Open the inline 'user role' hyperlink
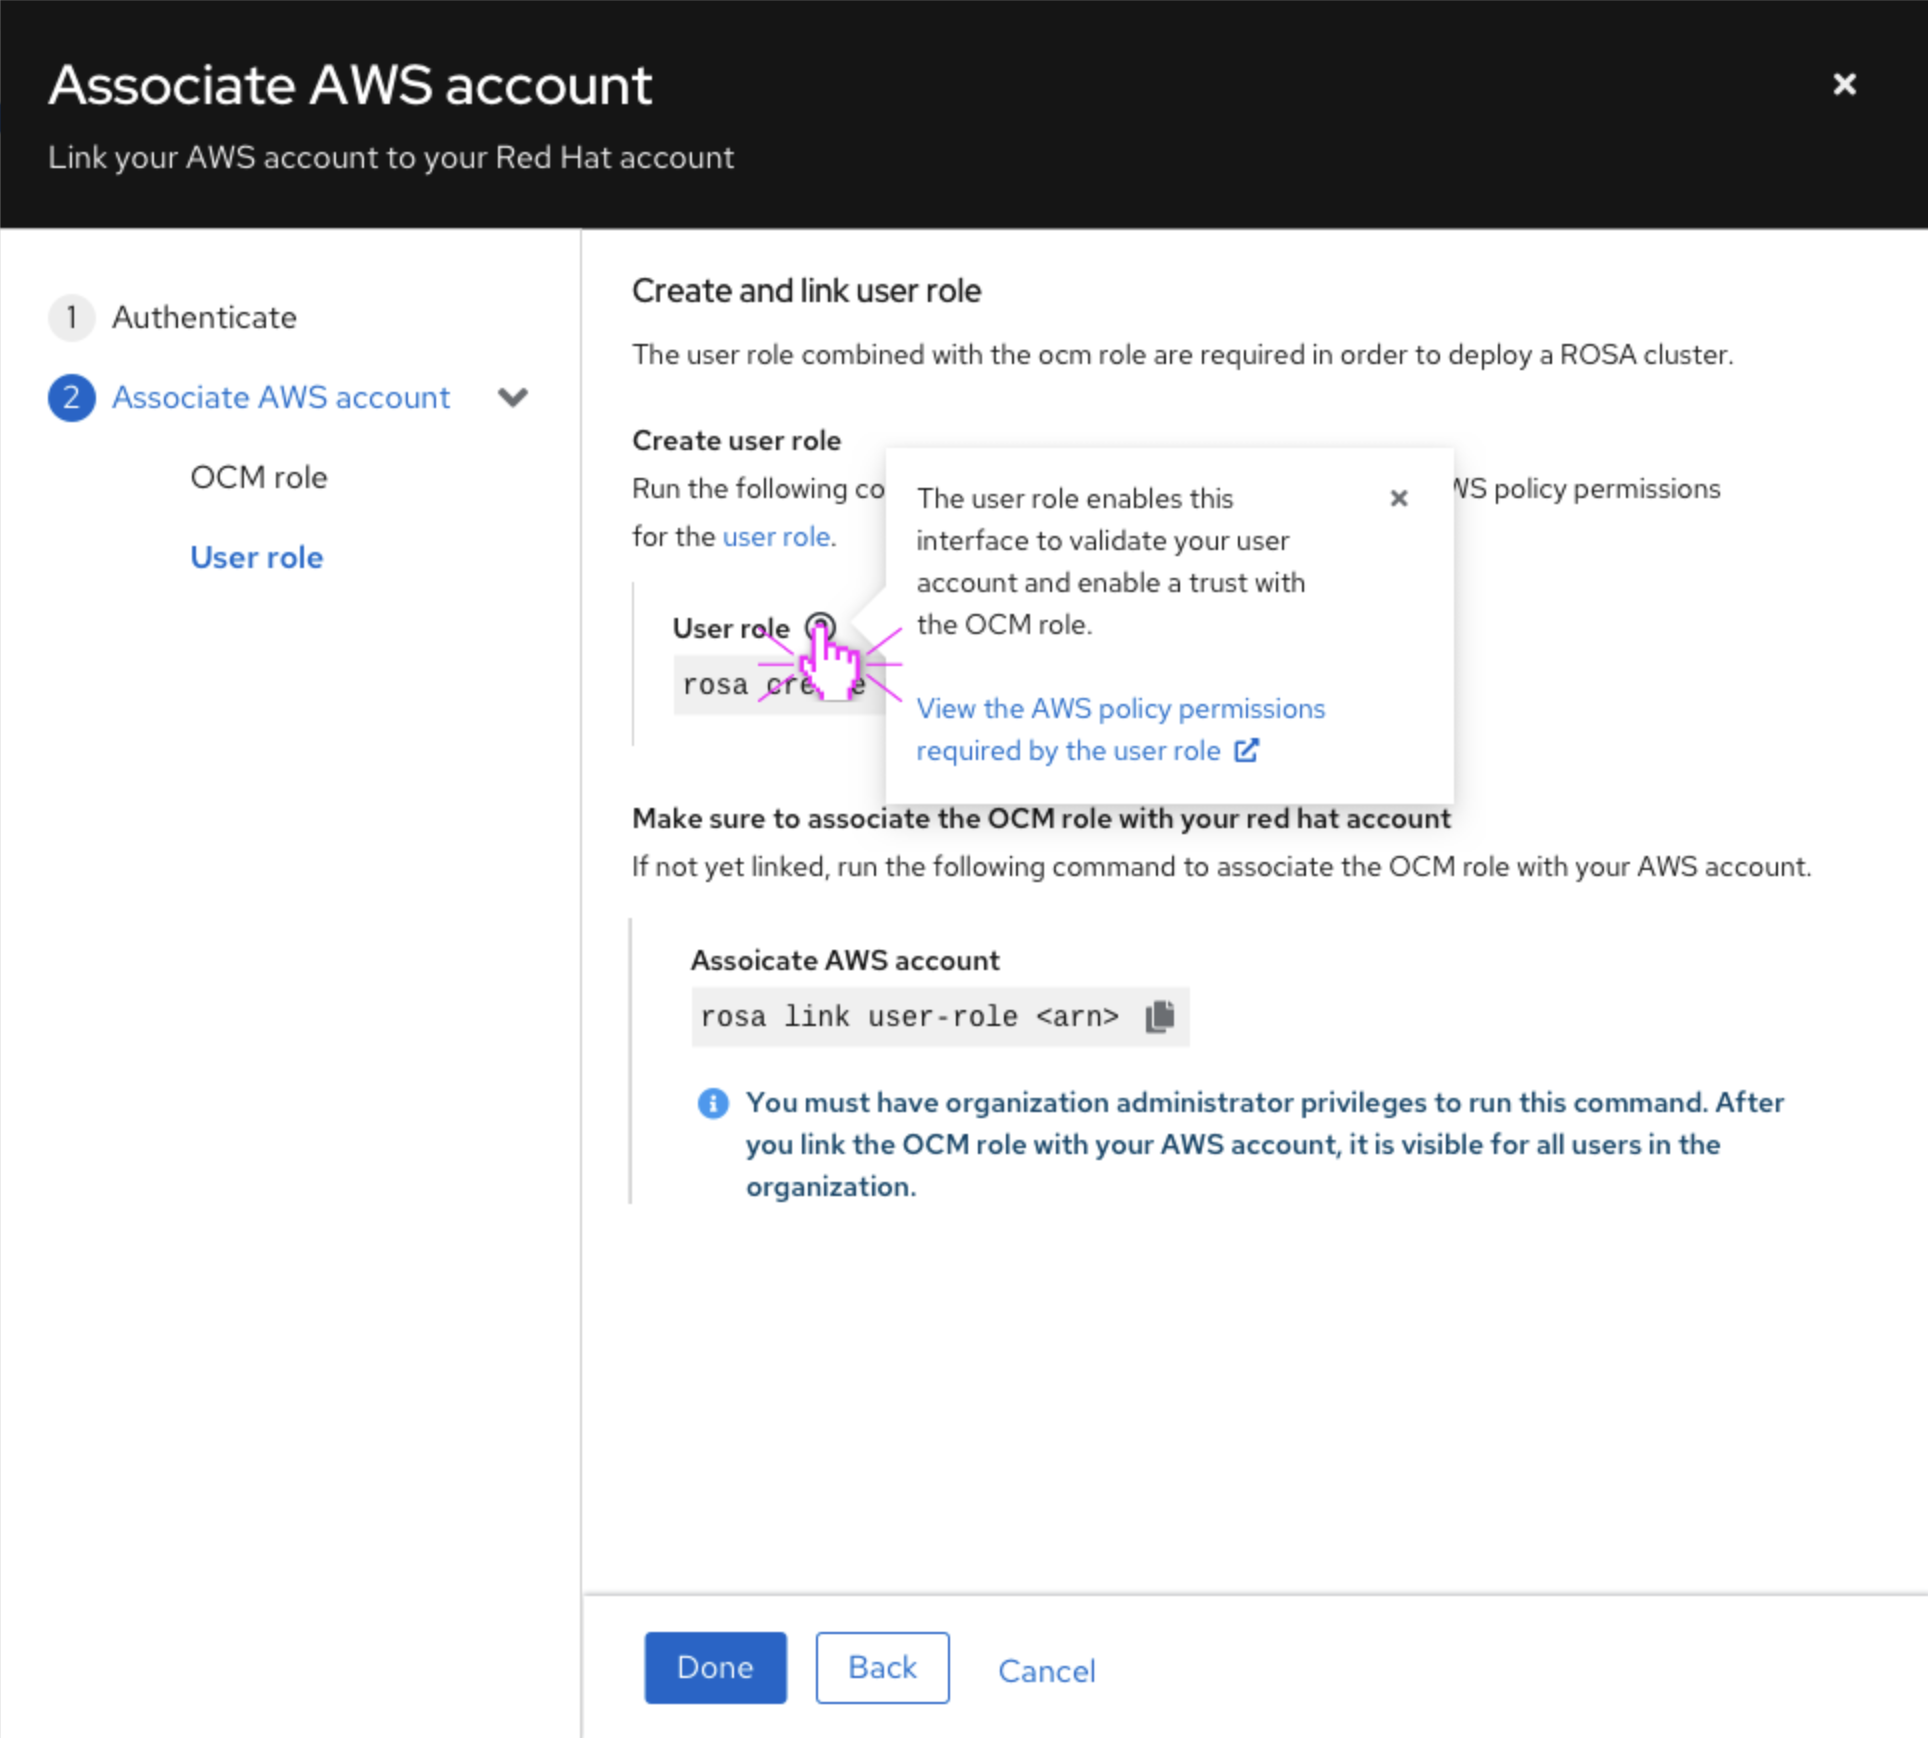The height and width of the screenshot is (1738, 1928). coord(775,537)
